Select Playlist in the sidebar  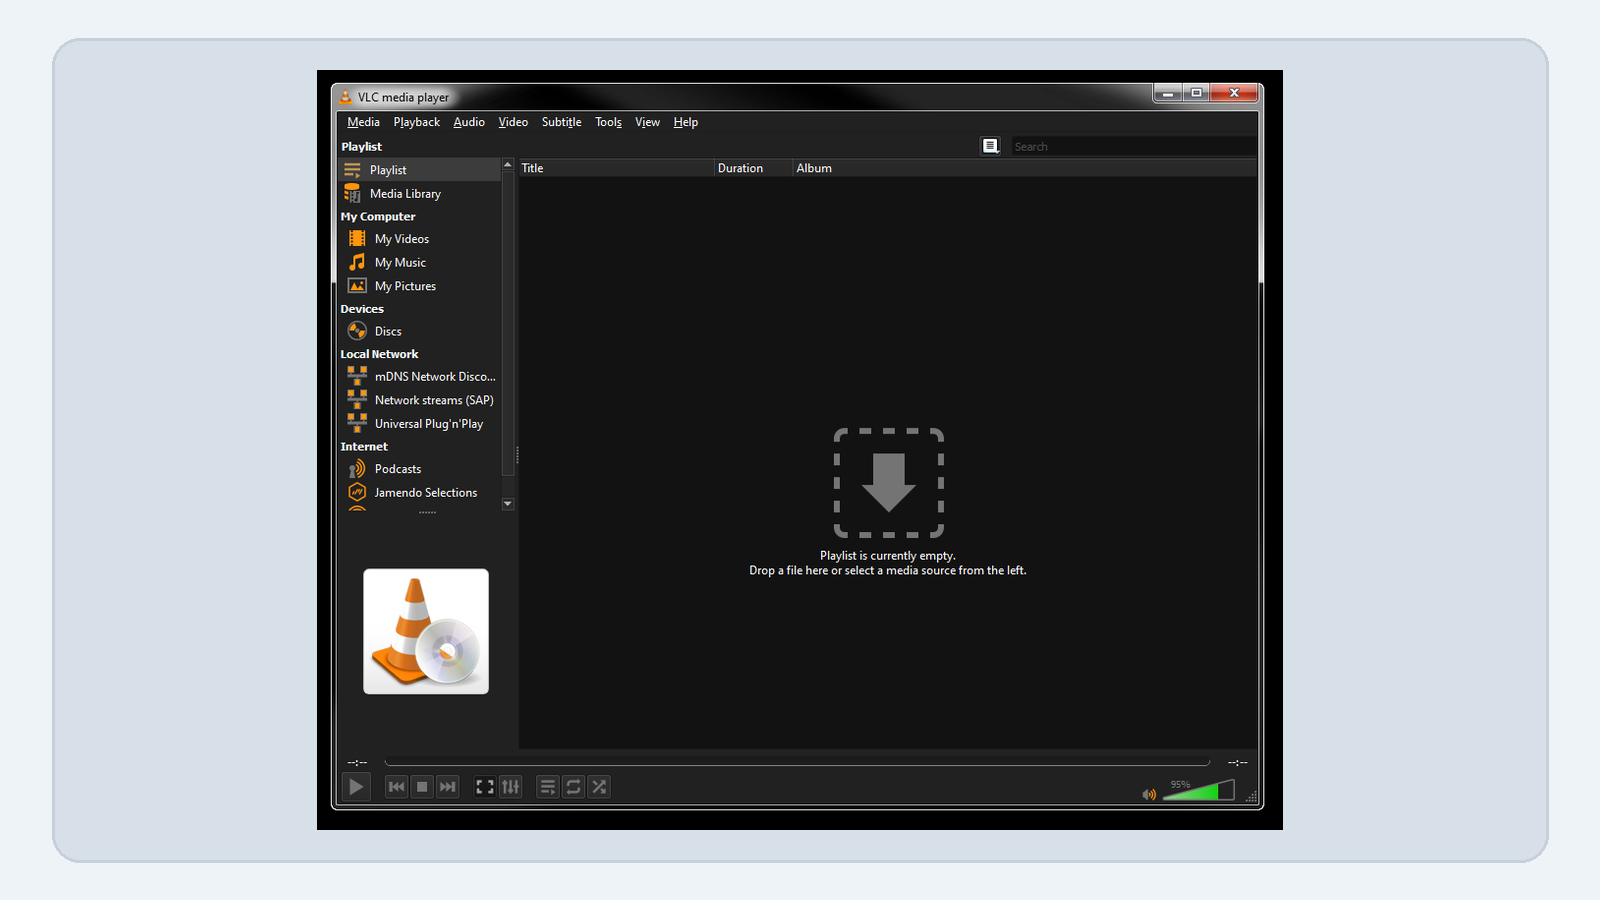[x=419, y=170]
